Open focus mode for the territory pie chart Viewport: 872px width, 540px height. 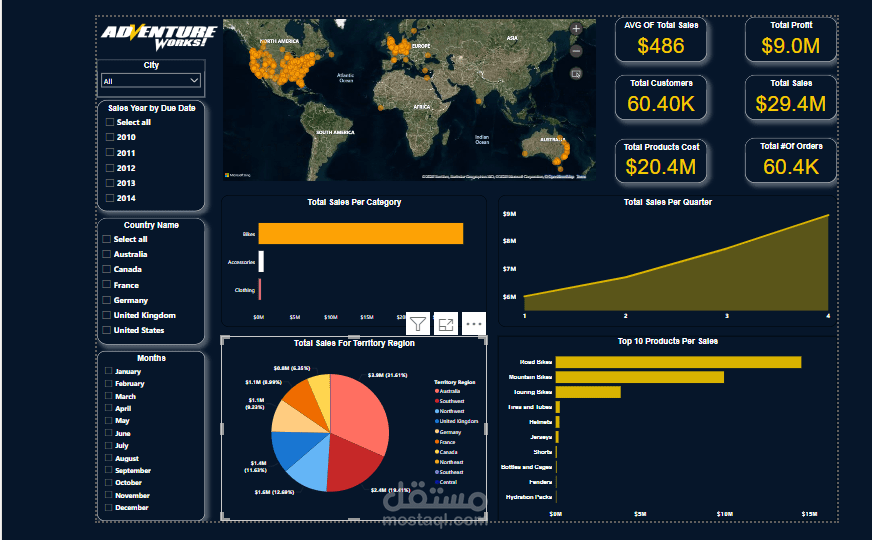(x=446, y=324)
